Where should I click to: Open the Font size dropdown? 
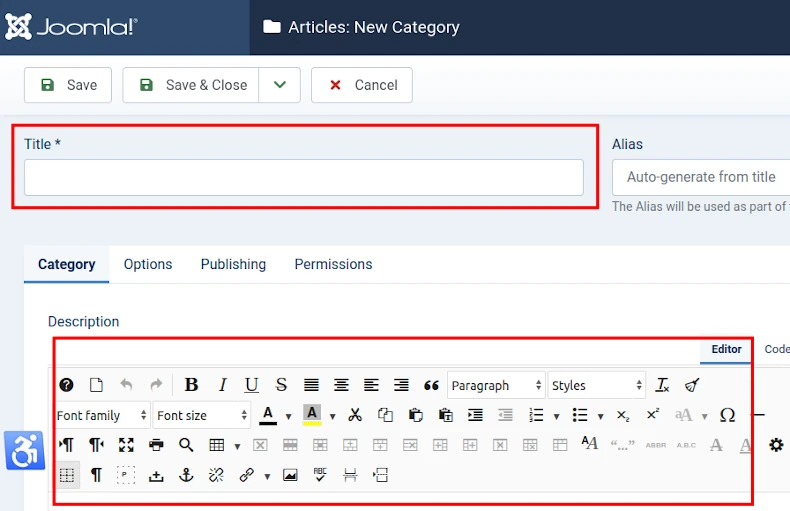(x=202, y=415)
